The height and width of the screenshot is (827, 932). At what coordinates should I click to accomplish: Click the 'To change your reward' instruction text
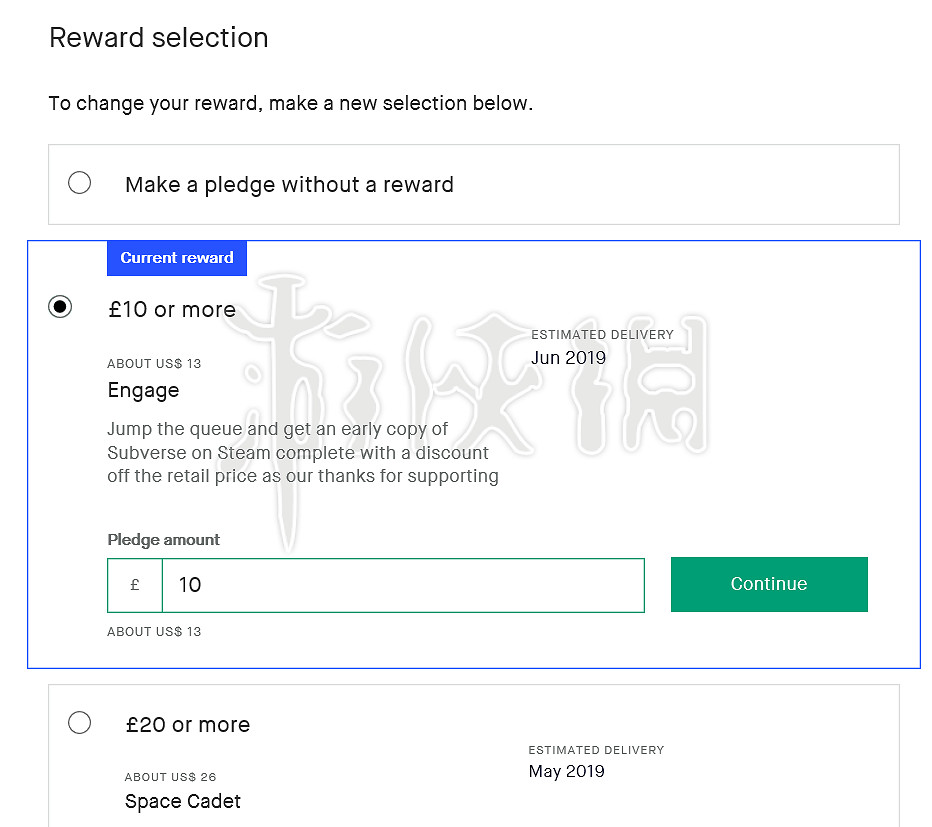pos(290,104)
